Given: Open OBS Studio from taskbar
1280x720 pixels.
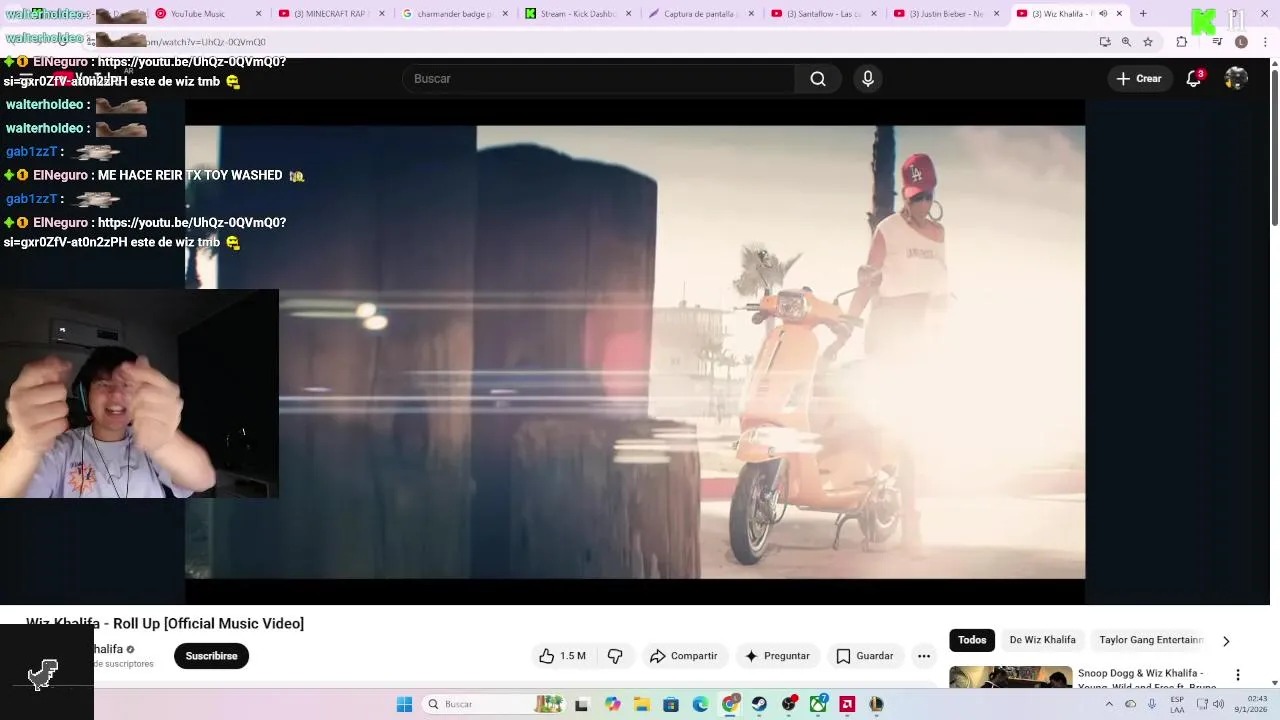Looking at the screenshot, I should [x=789, y=704].
